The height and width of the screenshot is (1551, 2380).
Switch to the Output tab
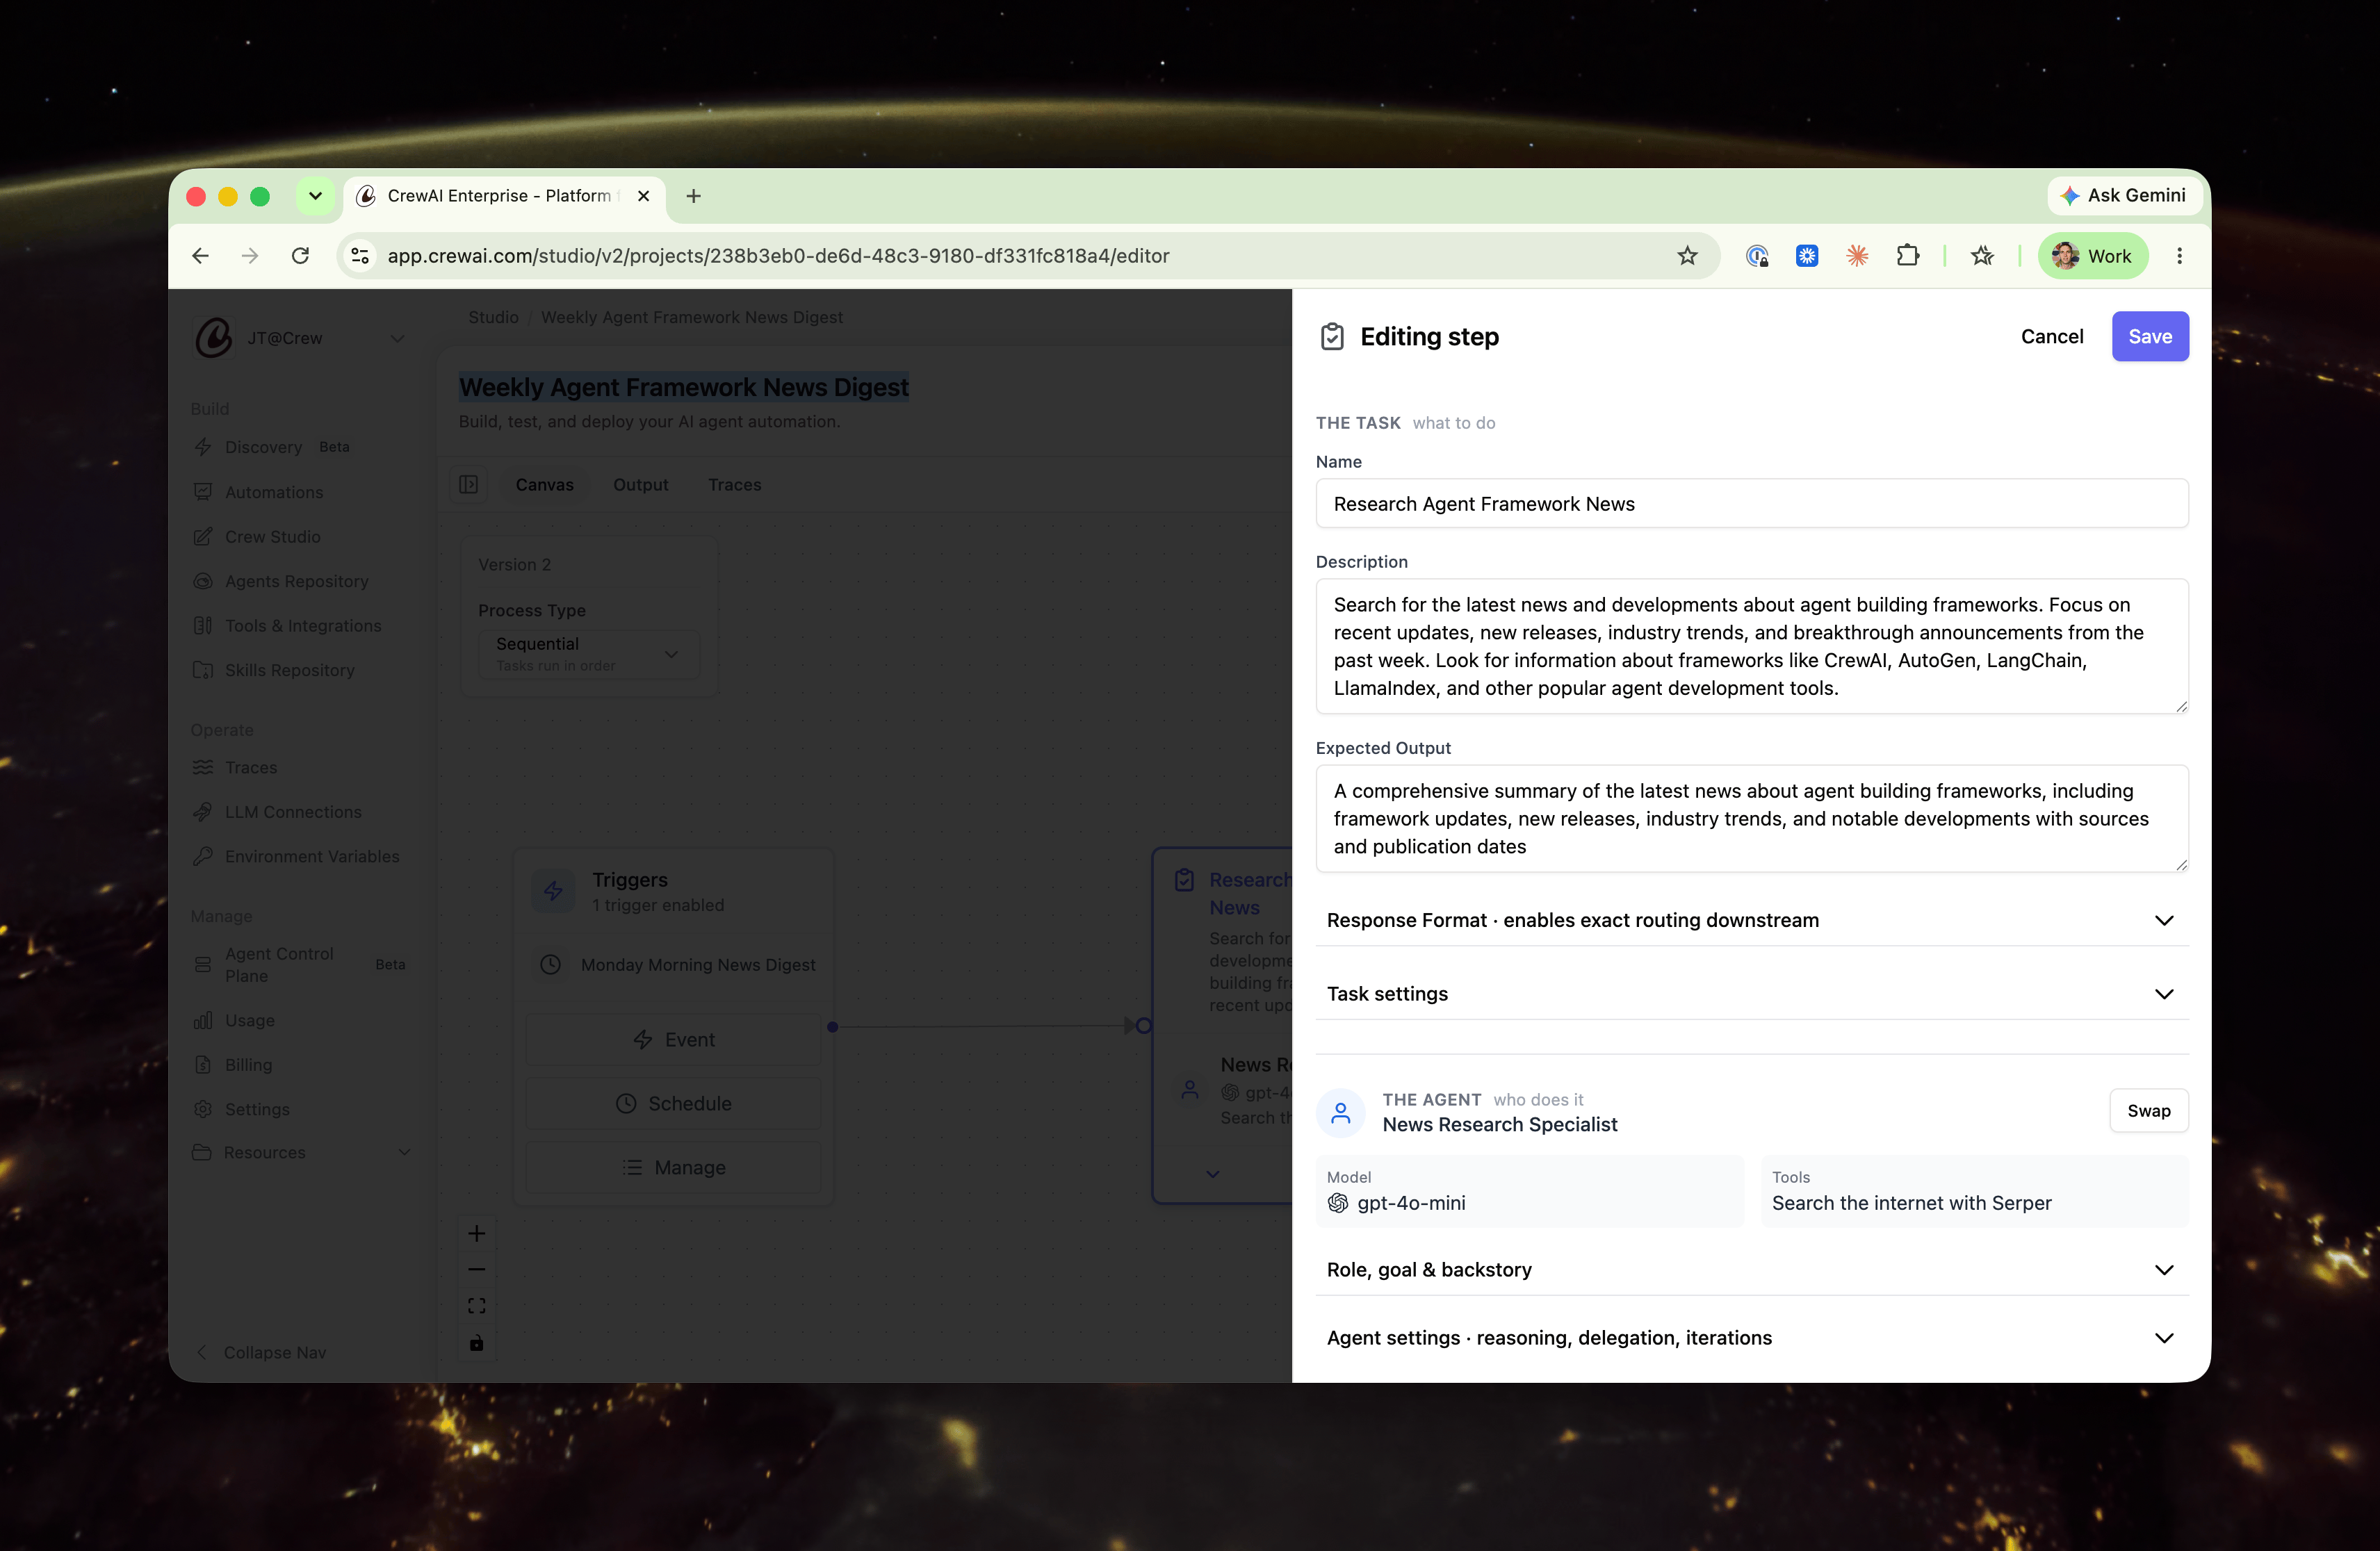[x=640, y=485]
